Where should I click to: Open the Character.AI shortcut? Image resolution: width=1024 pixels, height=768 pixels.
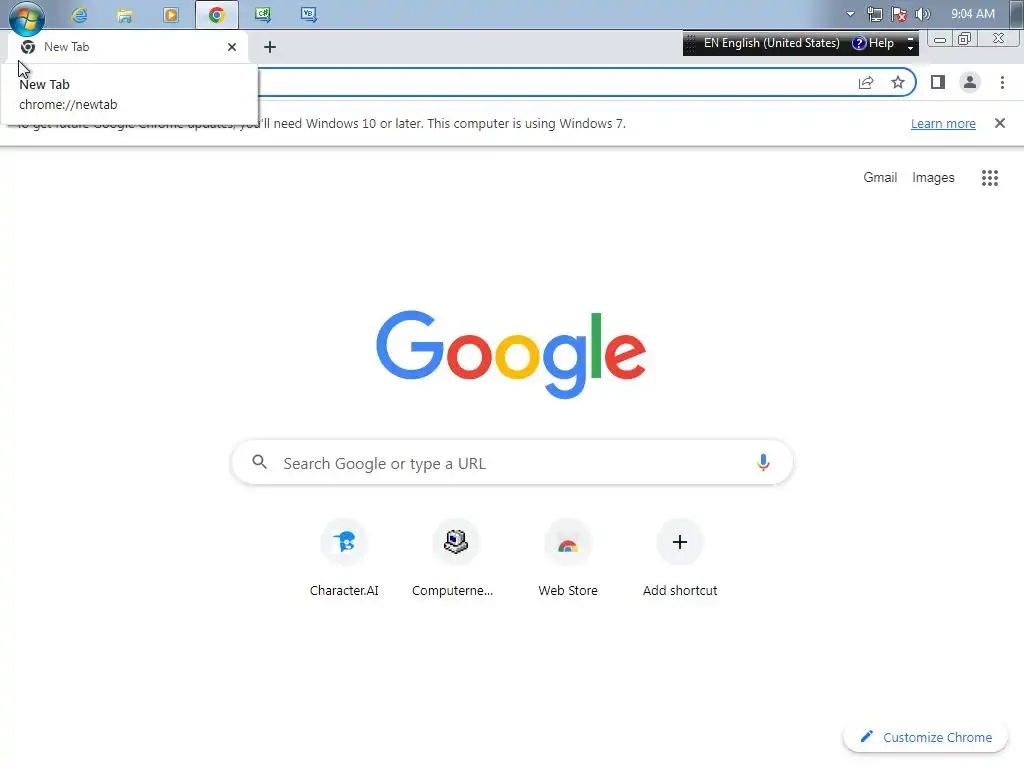click(344, 558)
